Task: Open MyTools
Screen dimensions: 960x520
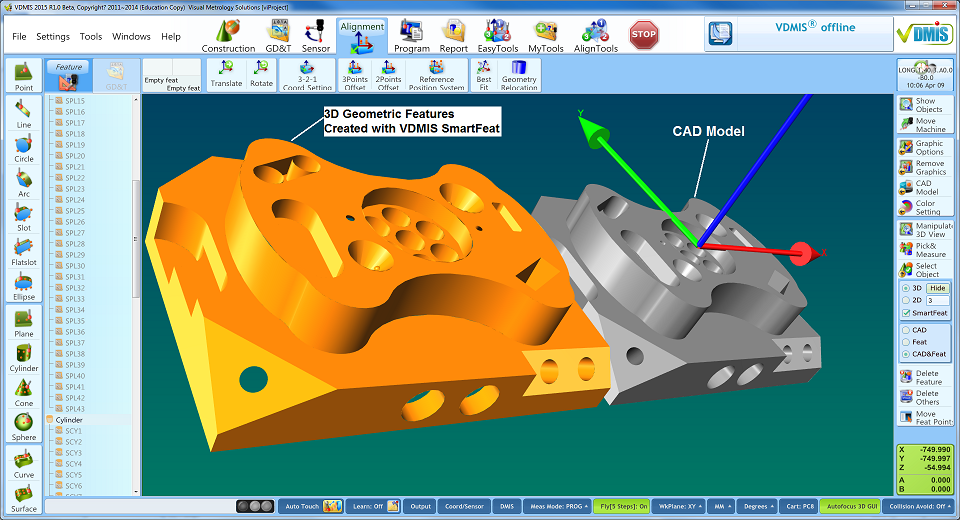Action: tap(546, 36)
